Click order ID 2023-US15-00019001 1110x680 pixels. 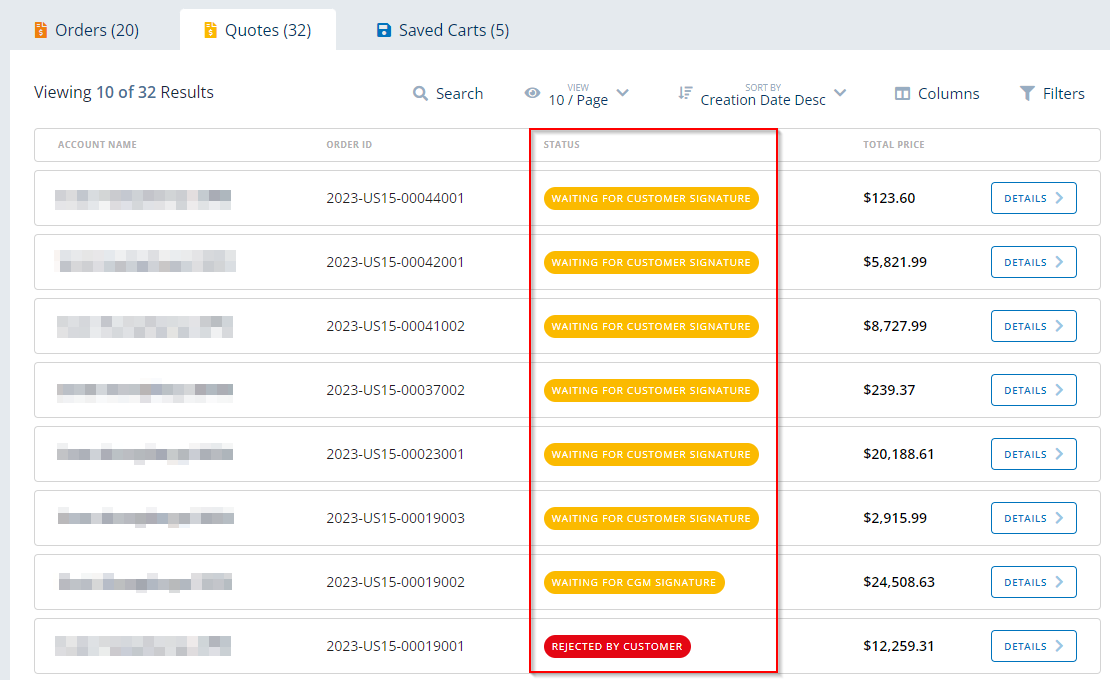(x=395, y=646)
